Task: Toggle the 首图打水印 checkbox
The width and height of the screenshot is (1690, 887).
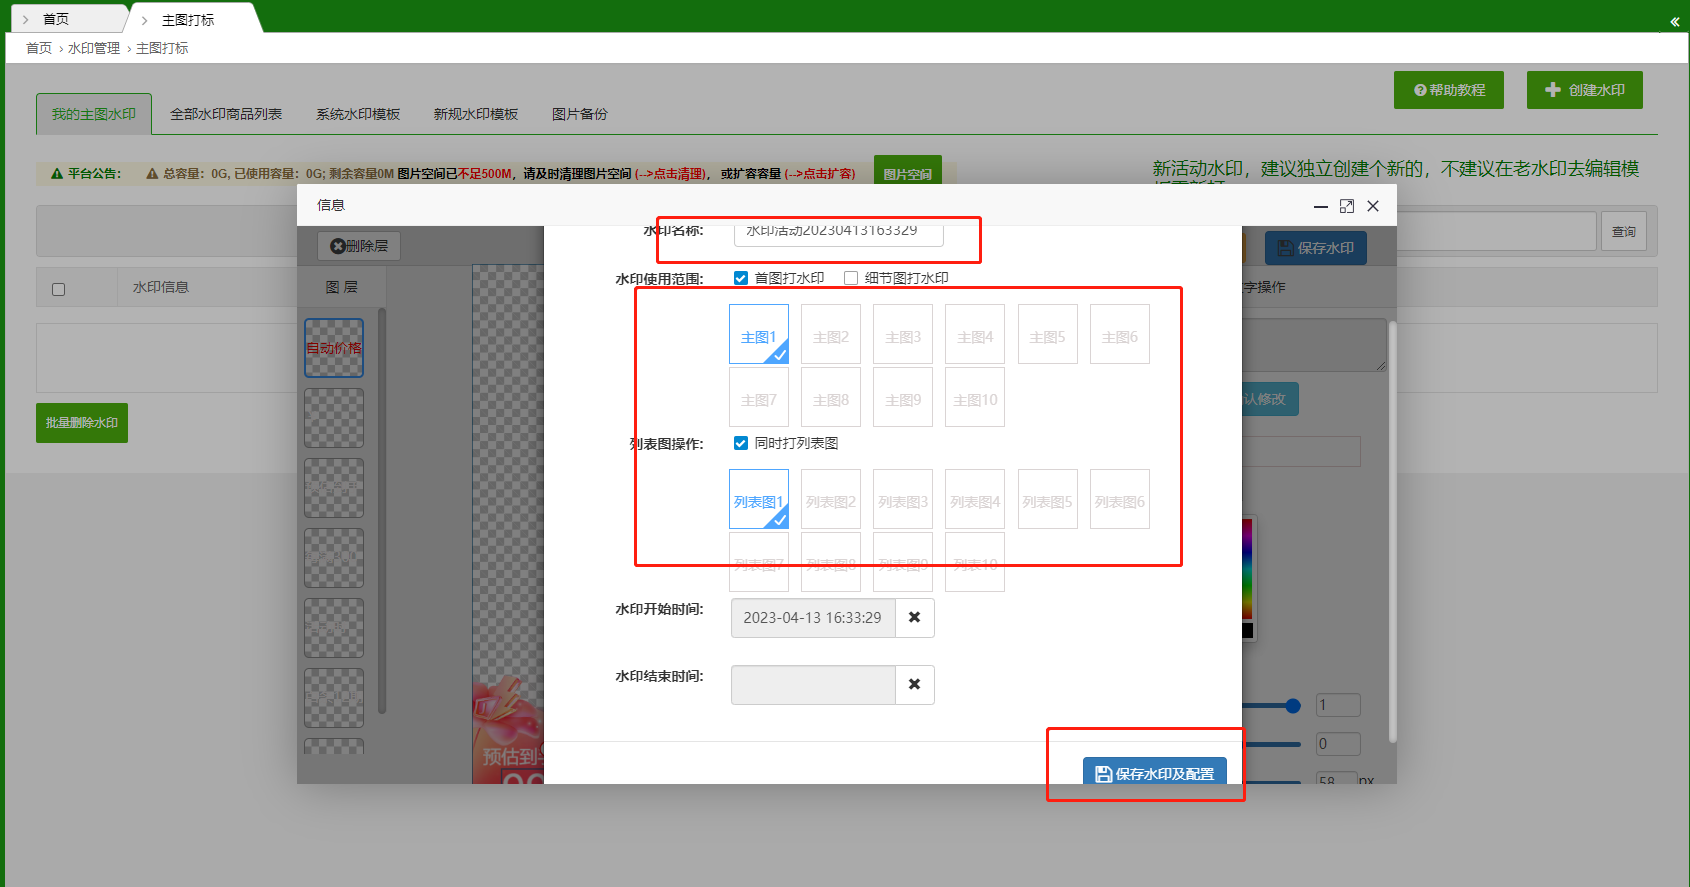Action: 741,278
